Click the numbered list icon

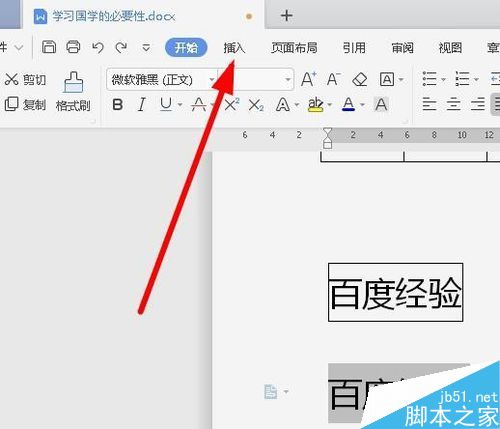(x=462, y=79)
